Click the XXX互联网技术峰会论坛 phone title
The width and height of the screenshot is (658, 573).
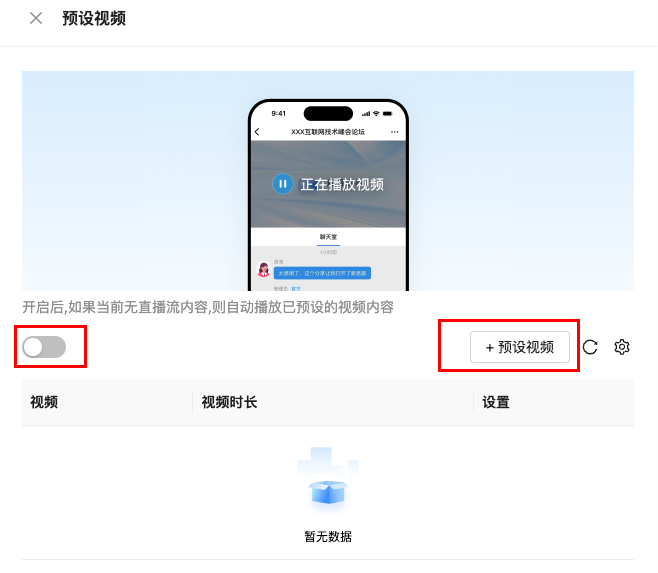click(328, 132)
